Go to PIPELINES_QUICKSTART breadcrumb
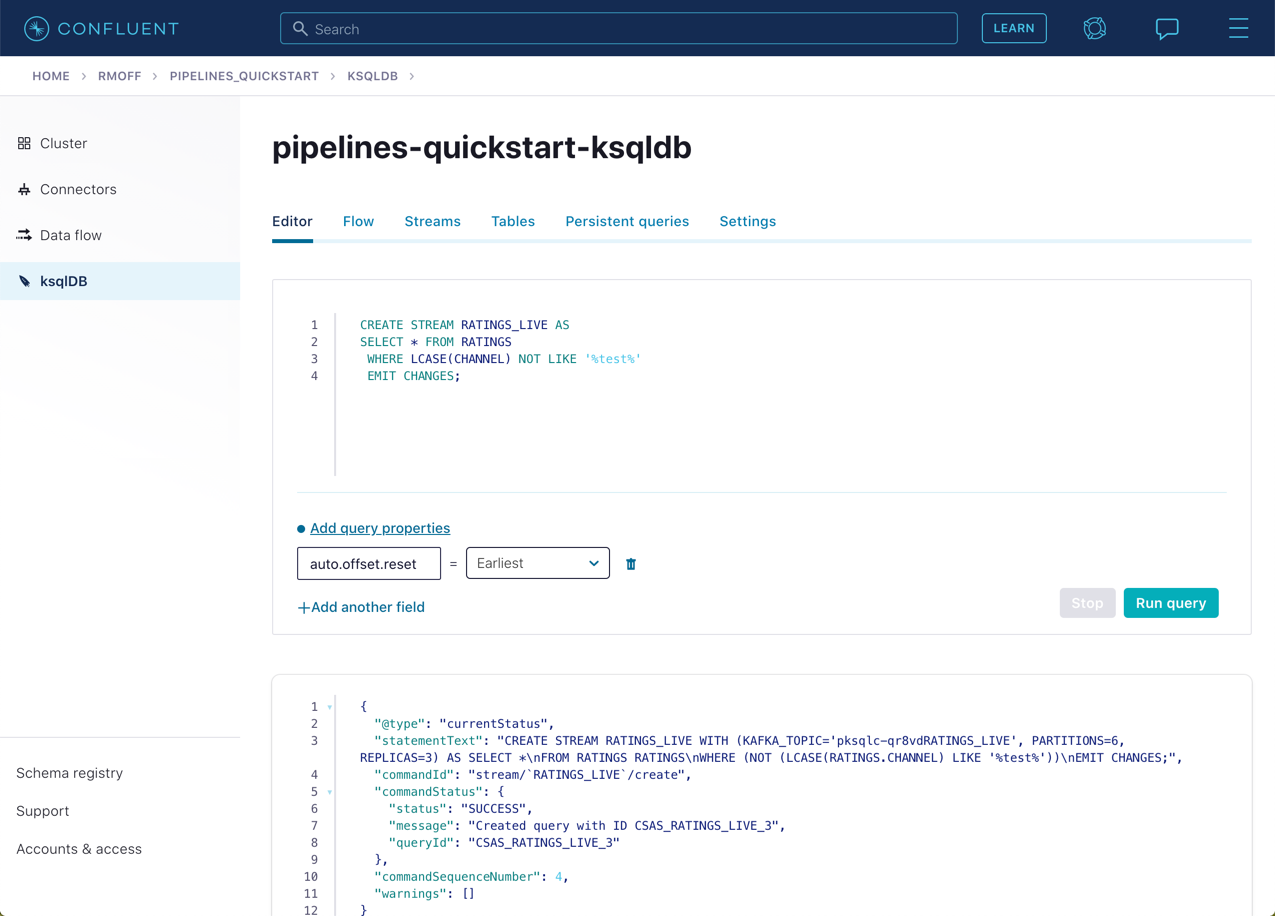Screen dimensions: 1275x916 [244, 76]
